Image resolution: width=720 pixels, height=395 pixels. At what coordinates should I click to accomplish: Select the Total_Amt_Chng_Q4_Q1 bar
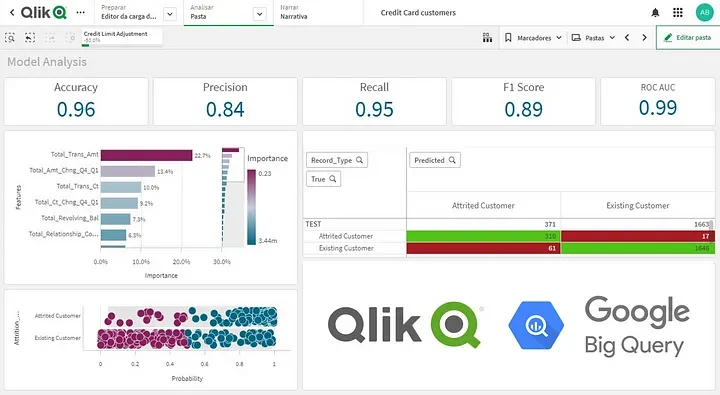[x=128, y=171]
